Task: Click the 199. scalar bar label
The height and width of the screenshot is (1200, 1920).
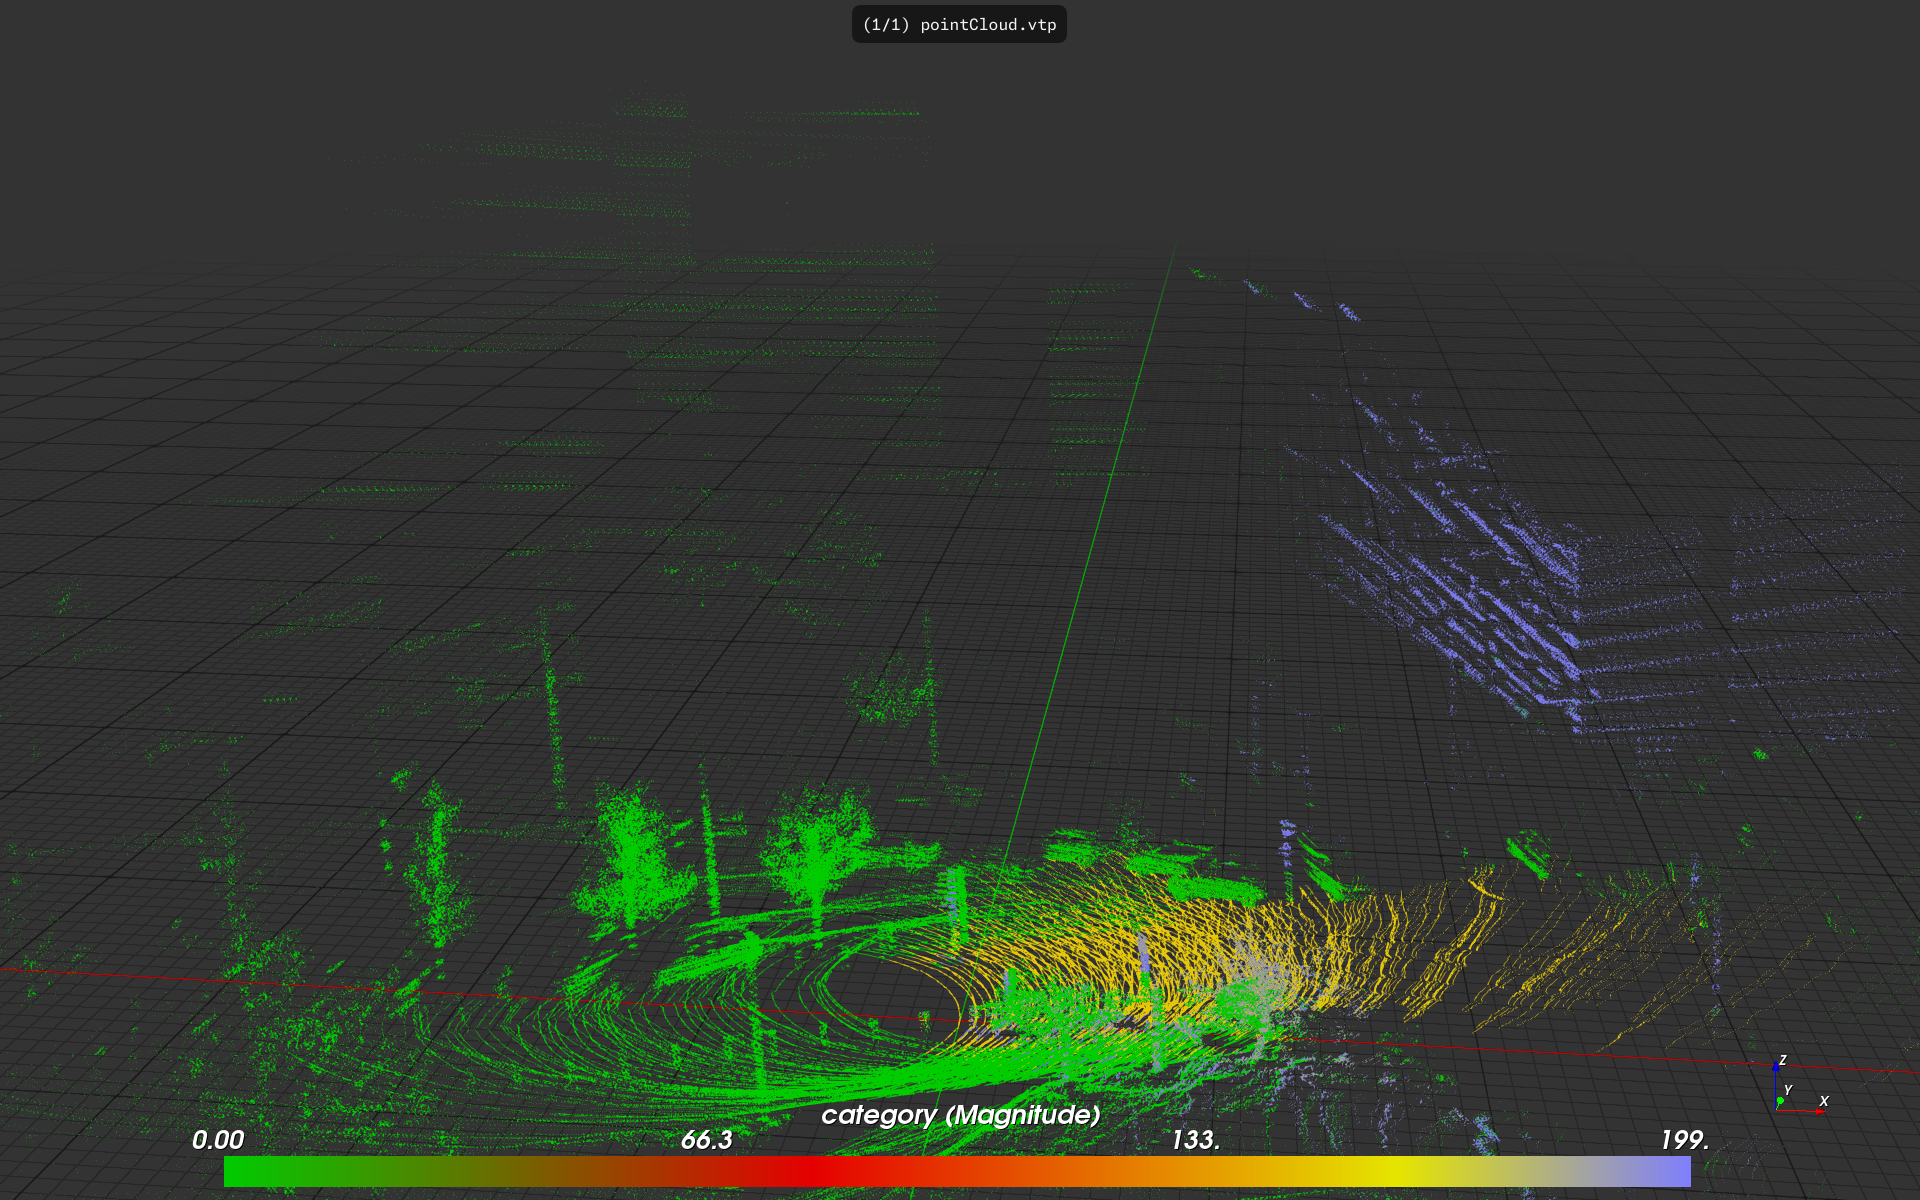Action: tap(1684, 1140)
